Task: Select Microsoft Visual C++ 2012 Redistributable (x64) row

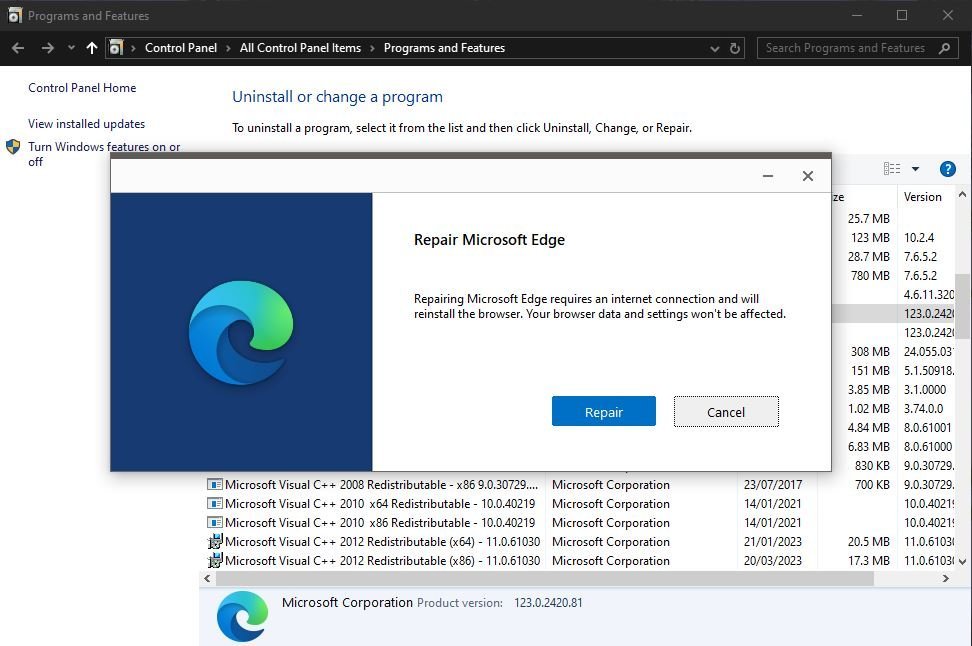Action: (x=579, y=542)
